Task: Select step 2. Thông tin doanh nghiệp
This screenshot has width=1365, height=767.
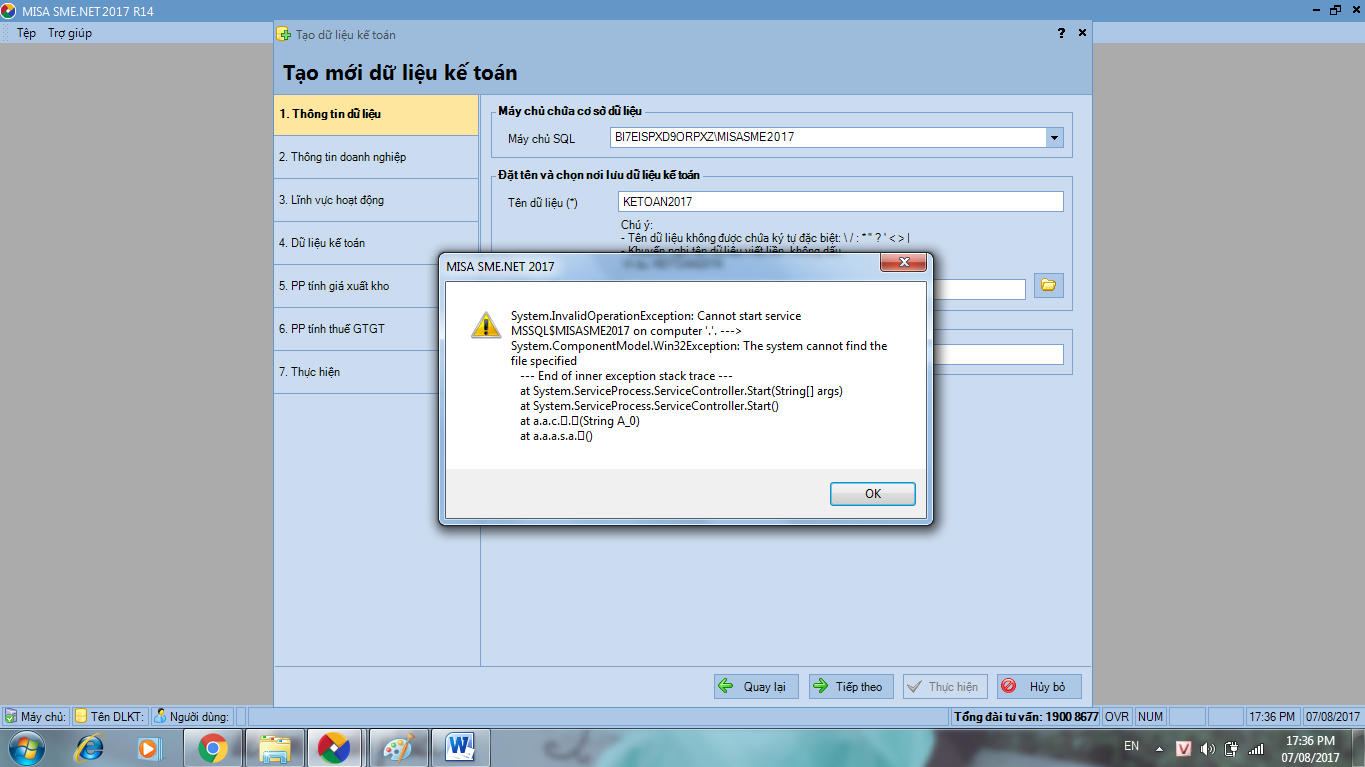Action: coord(376,157)
